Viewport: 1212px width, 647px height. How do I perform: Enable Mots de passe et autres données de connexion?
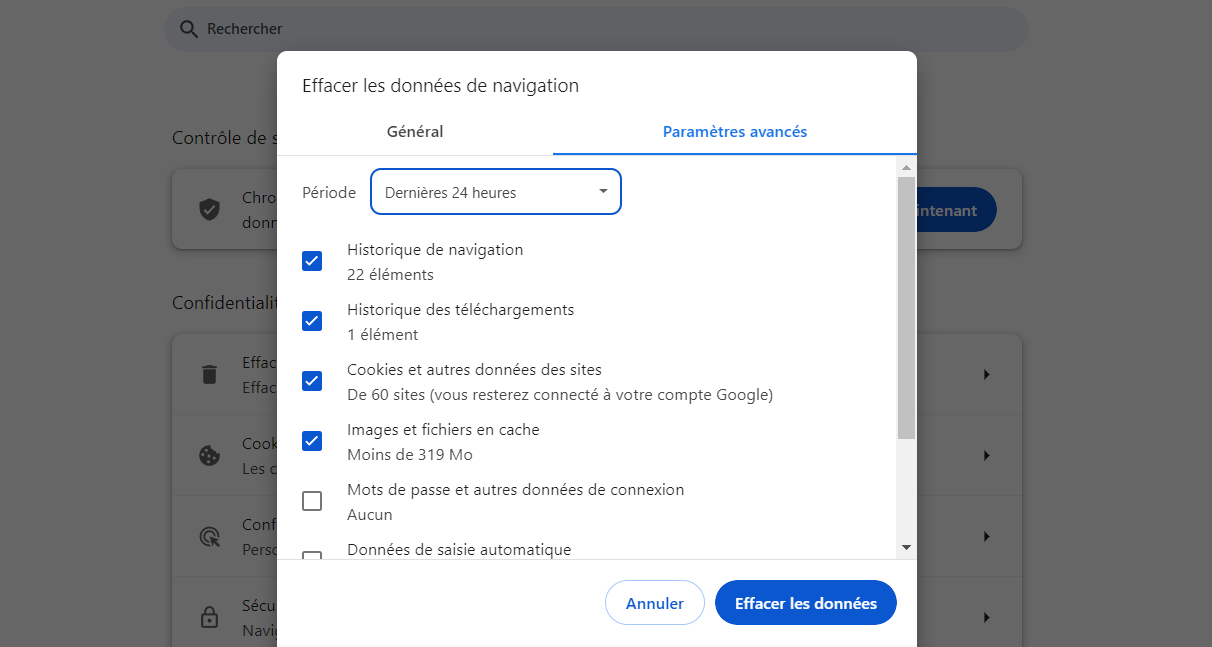coord(311,500)
